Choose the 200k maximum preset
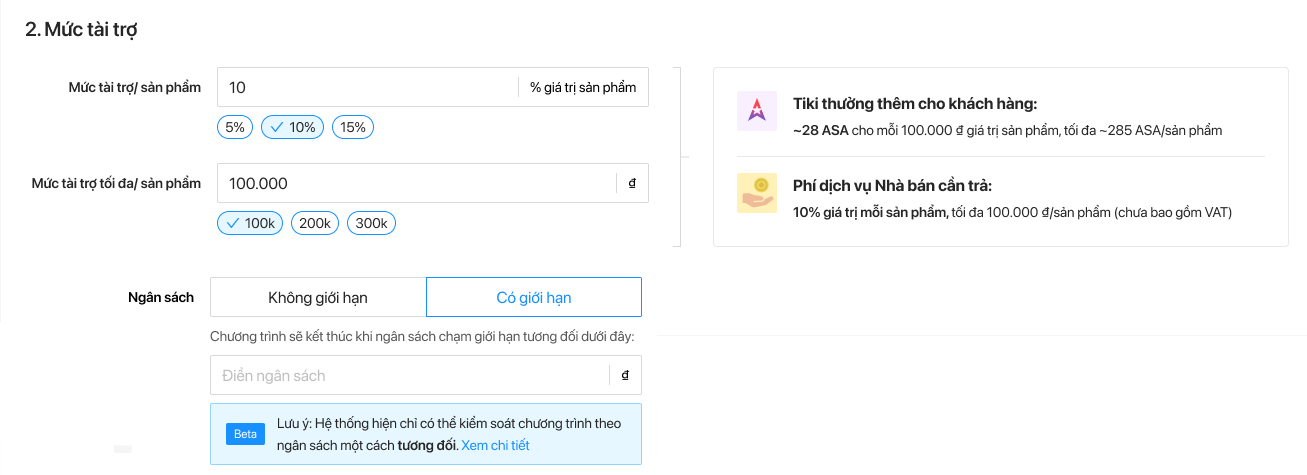 pyautogui.click(x=315, y=223)
